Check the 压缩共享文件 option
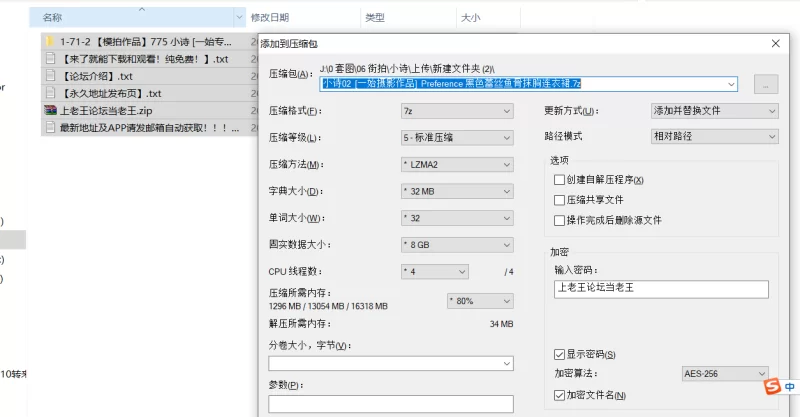The height and width of the screenshot is (417, 800). click(559, 200)
